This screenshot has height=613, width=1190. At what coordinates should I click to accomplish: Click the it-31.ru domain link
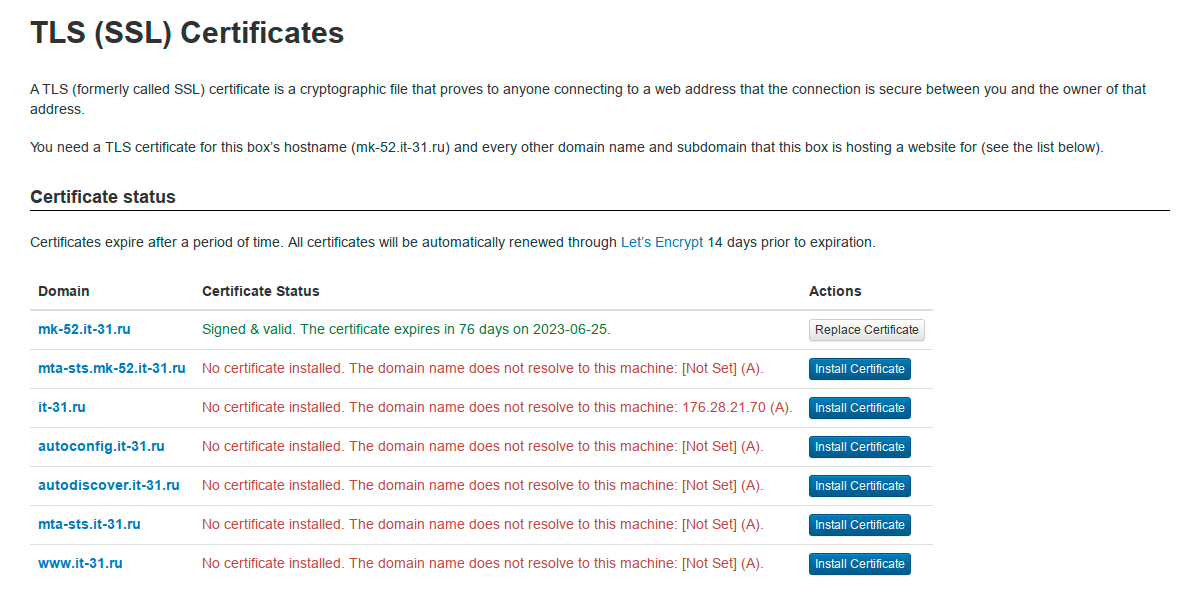(x=62, y=407)
